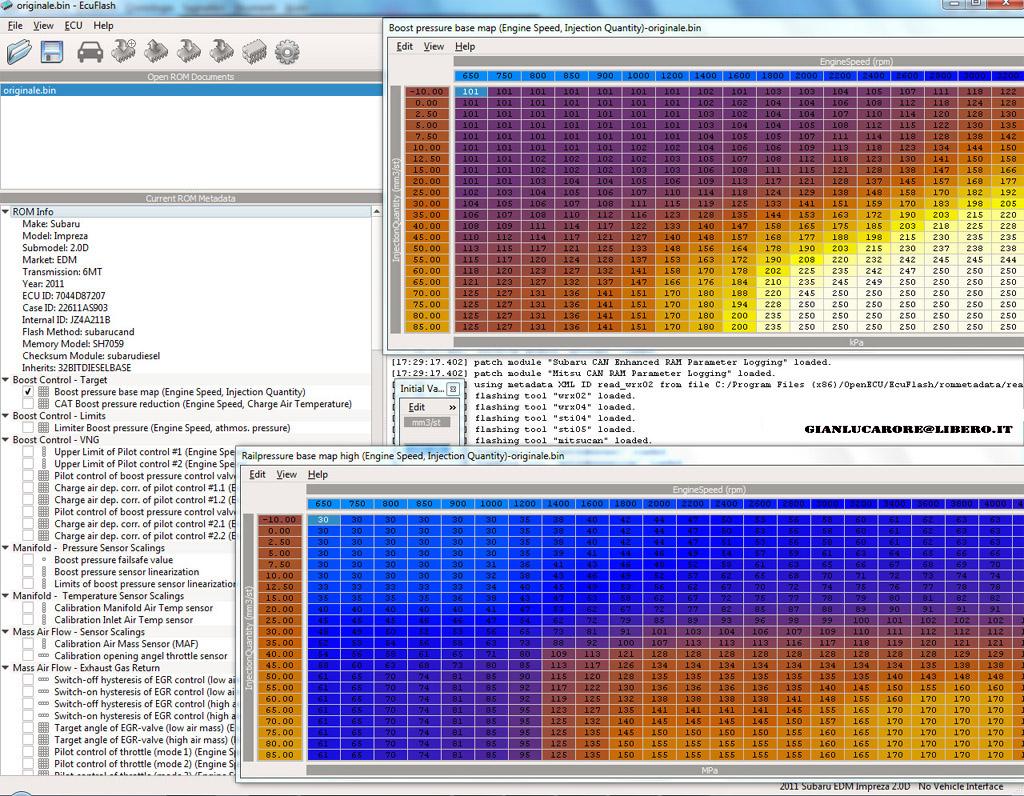Click the car icon in the toolbar
The image size is (1024, 796).
[x=90, y=51]
